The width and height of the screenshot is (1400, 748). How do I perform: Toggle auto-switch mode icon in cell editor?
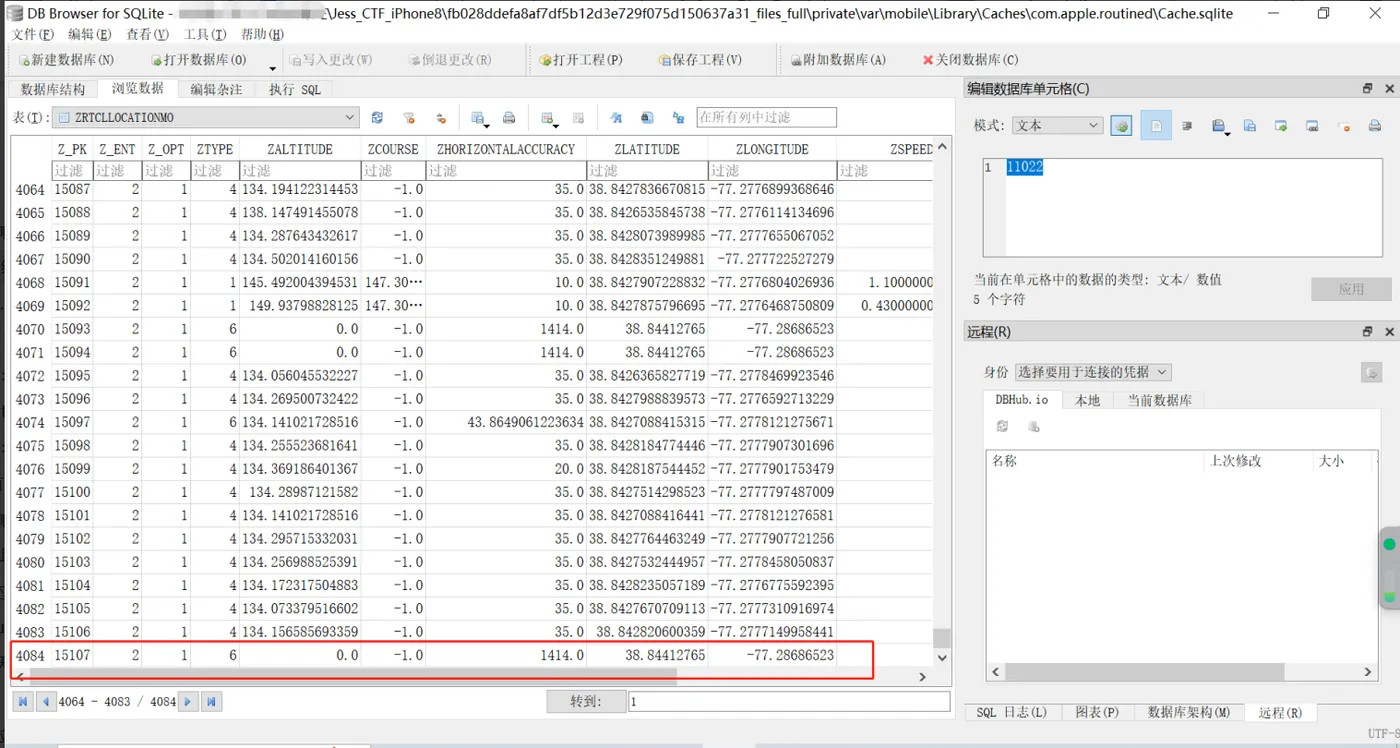[x=1121, y=126]
